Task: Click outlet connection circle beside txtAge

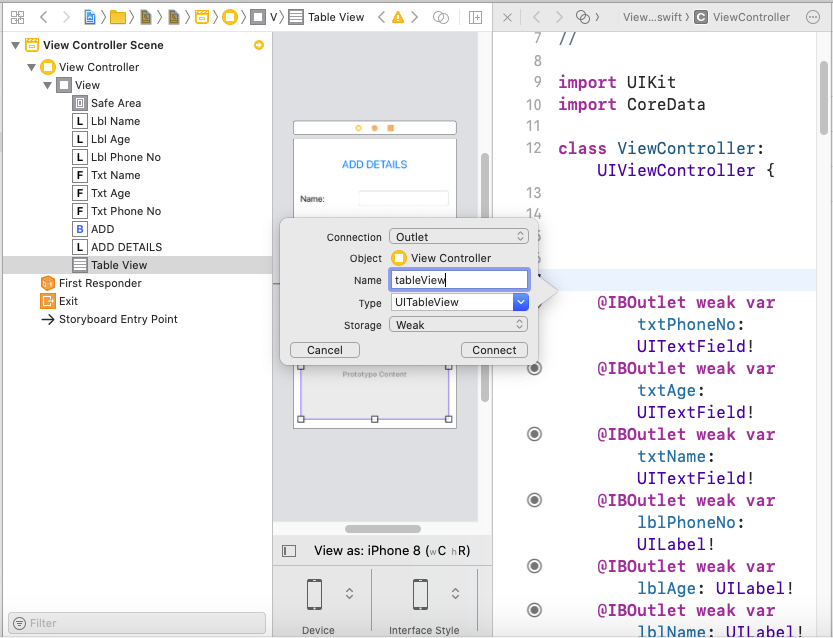Action: pos(534,368)
